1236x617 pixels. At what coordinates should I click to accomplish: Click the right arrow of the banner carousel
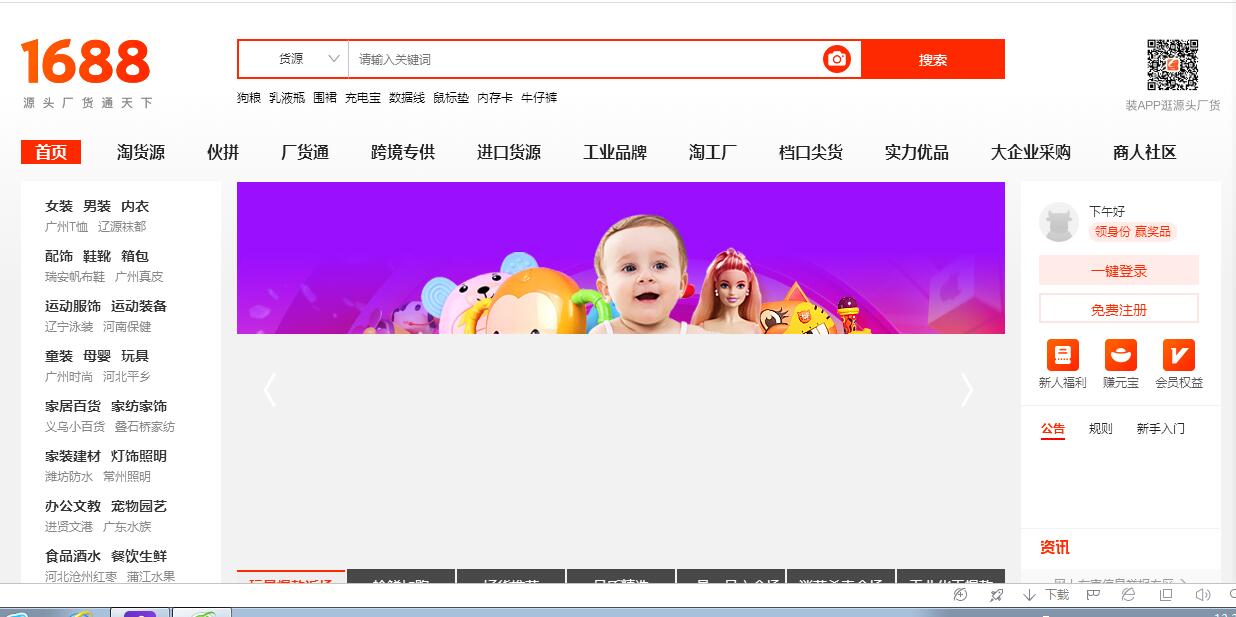966,390
